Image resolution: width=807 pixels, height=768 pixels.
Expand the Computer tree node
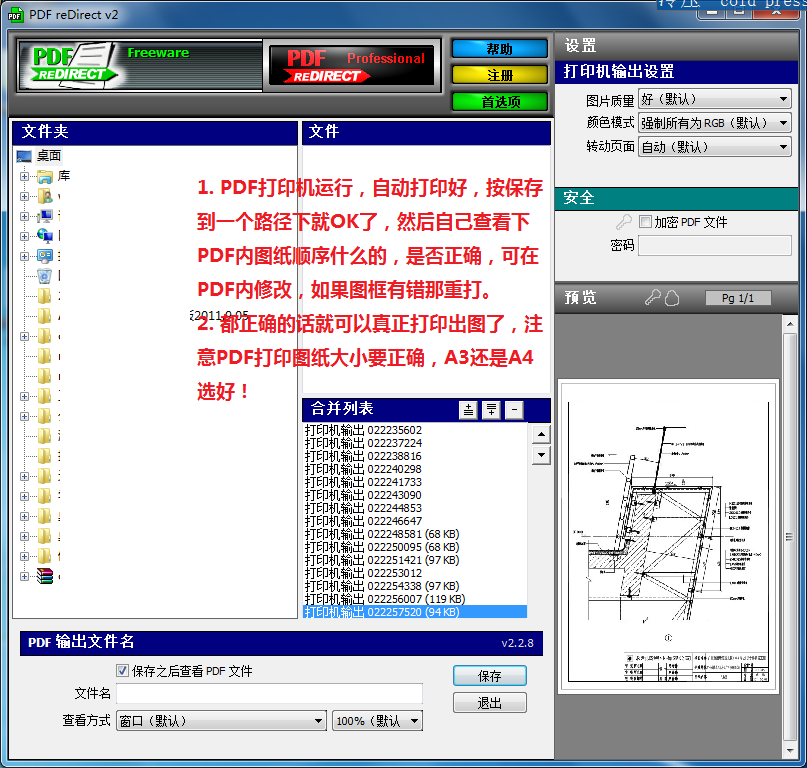pos(24,216)
